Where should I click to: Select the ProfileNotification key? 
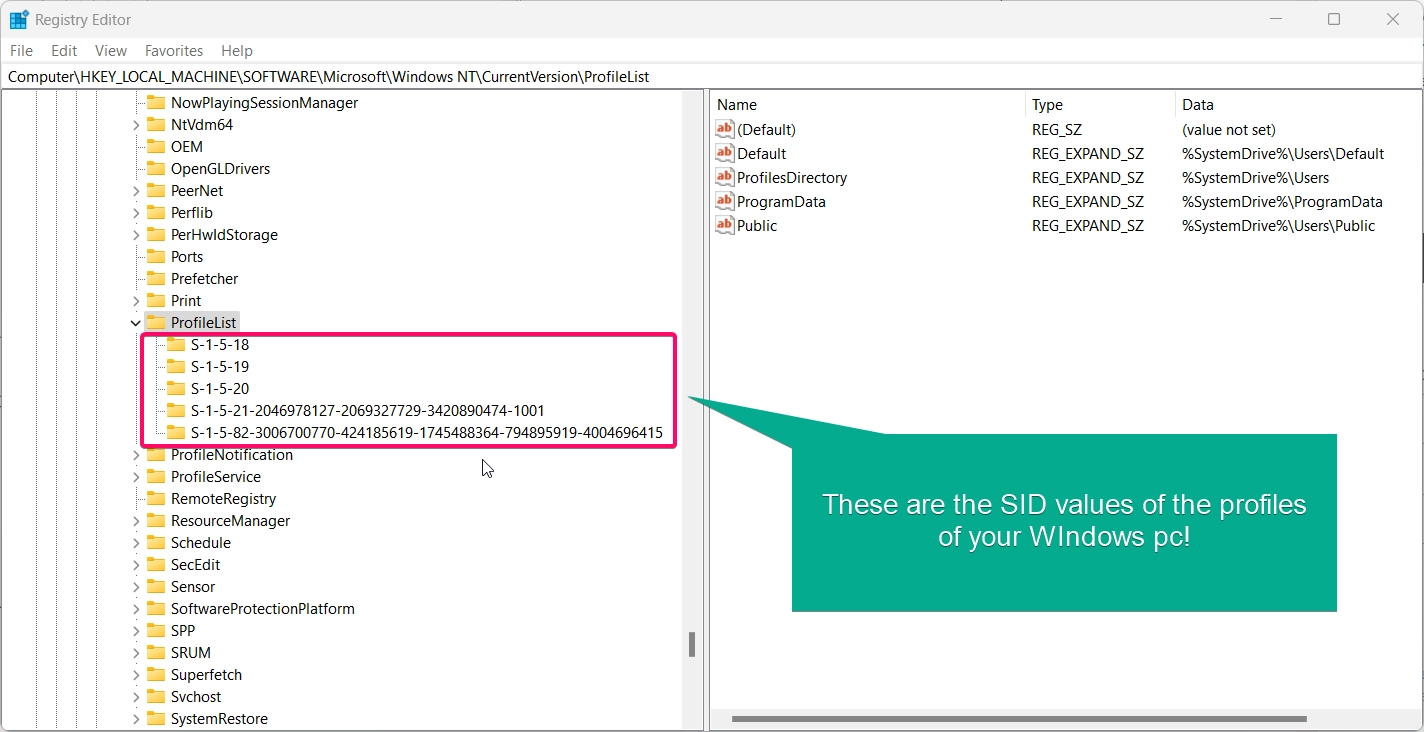pyautogui.click(x=232, y=455)
